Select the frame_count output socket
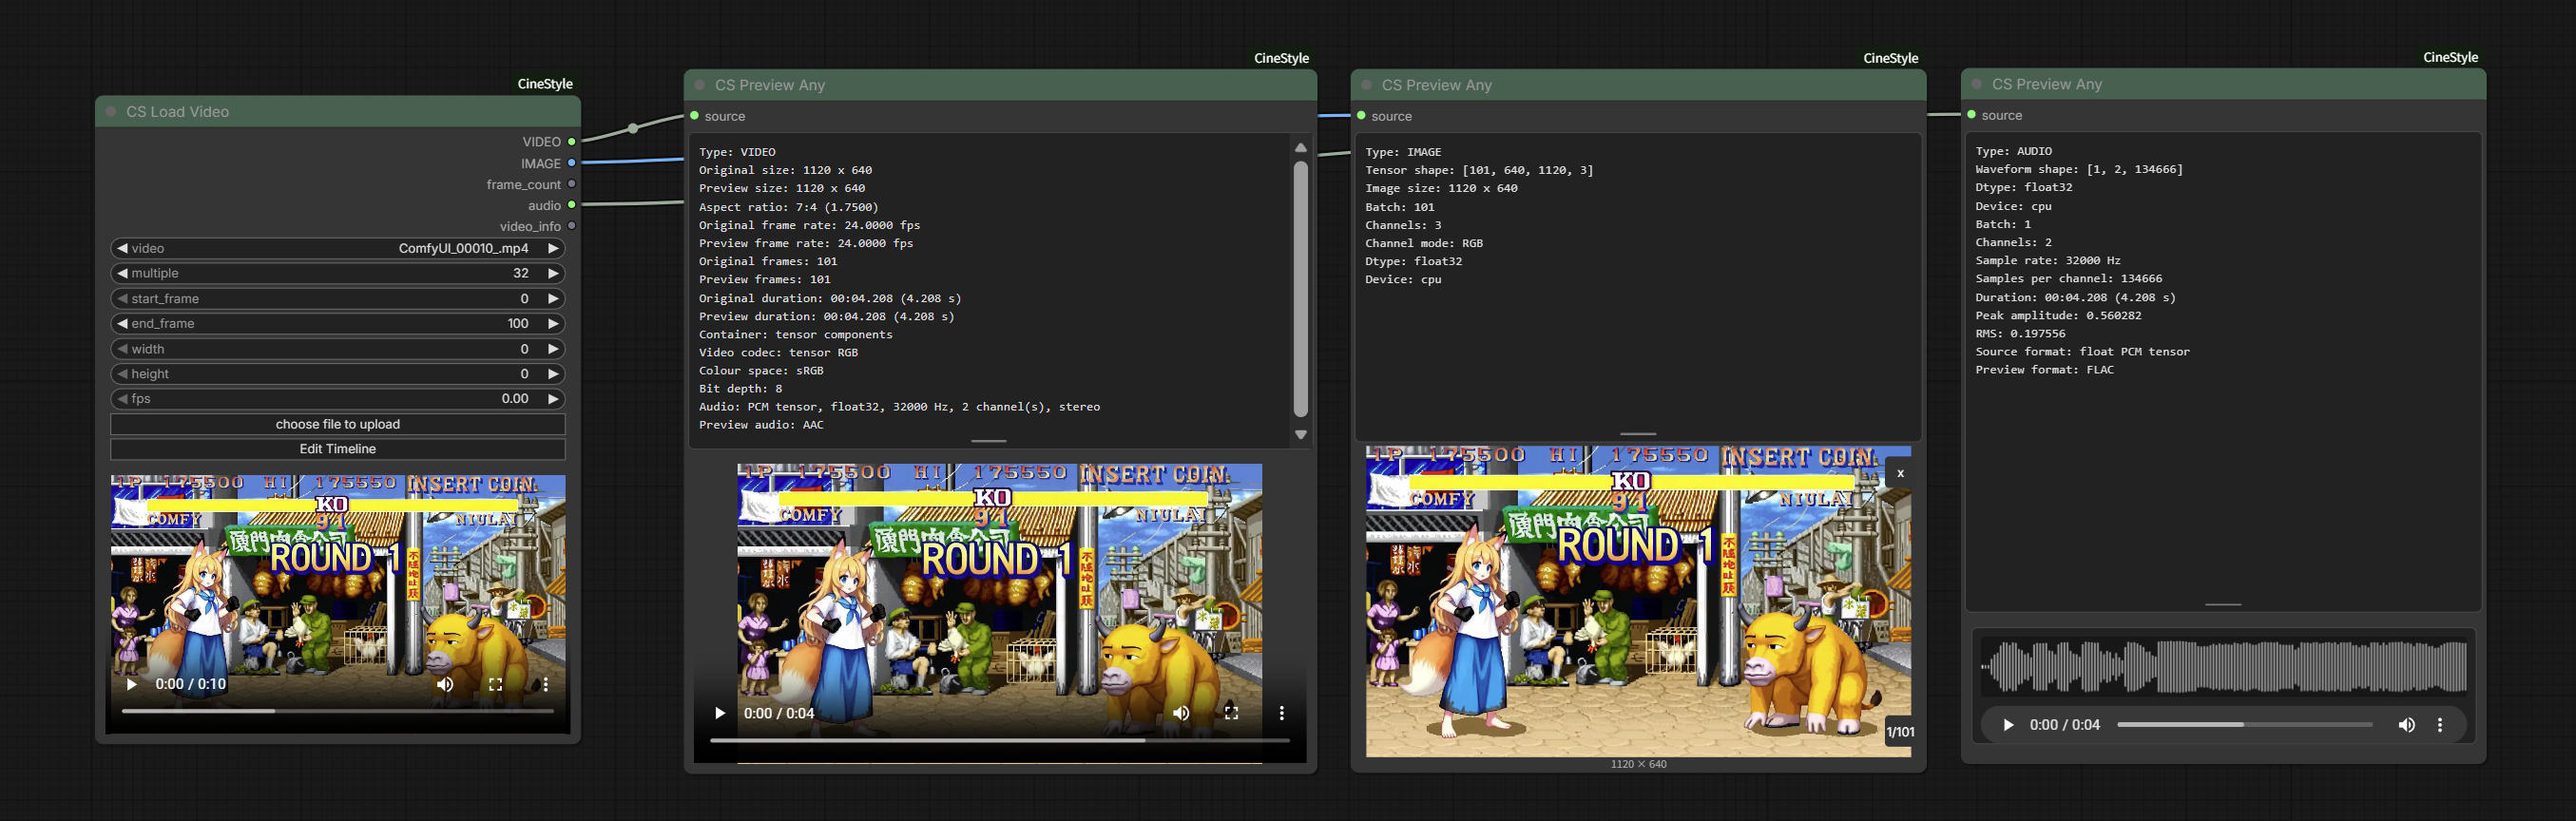Image resolution: width=2576 pixels, height=821 pixels. coord(572,184)
